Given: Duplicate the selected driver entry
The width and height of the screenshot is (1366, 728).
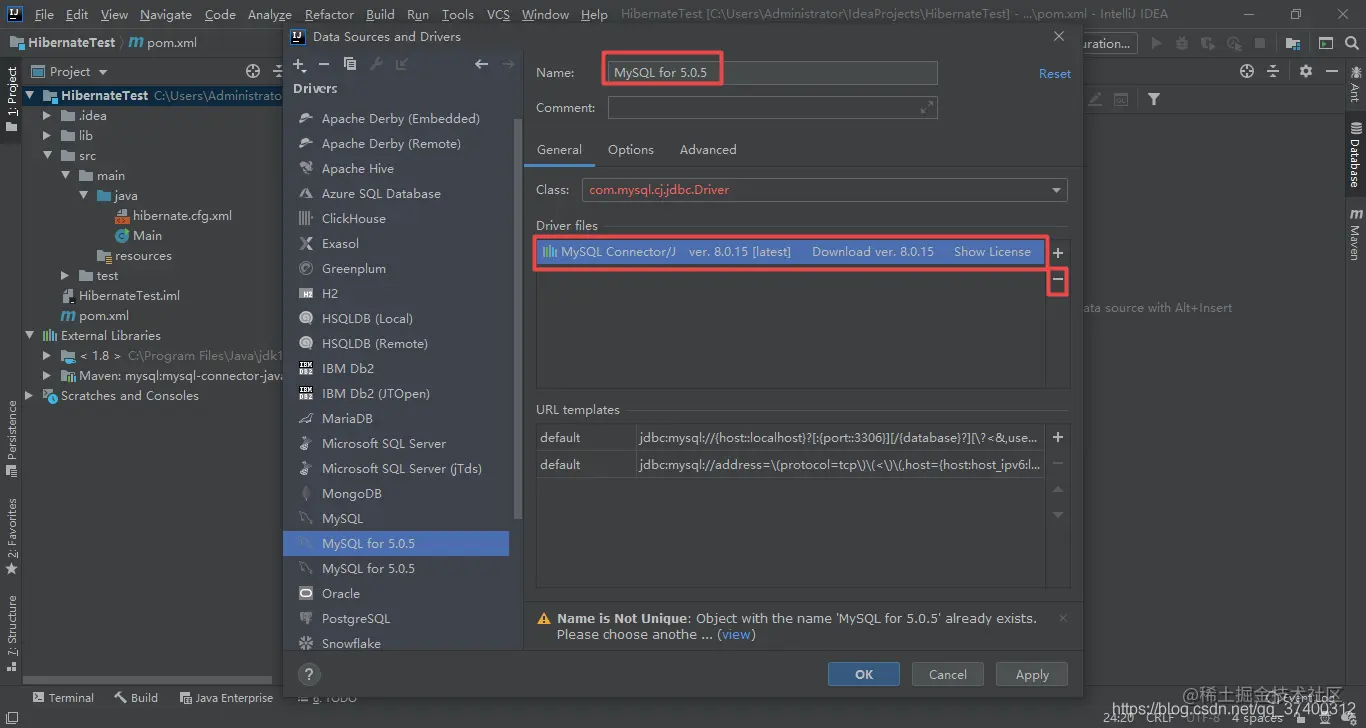Looking at the screenshot, I should tap(349, 64).
